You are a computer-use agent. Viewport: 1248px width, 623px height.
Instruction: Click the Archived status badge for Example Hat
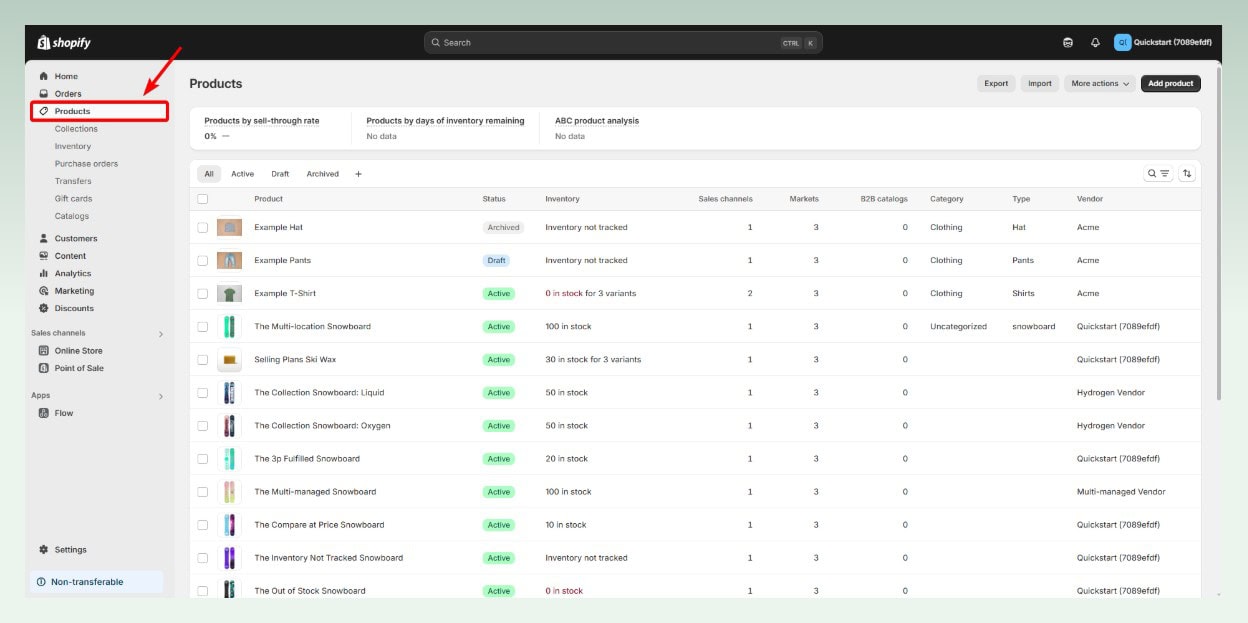503,228
